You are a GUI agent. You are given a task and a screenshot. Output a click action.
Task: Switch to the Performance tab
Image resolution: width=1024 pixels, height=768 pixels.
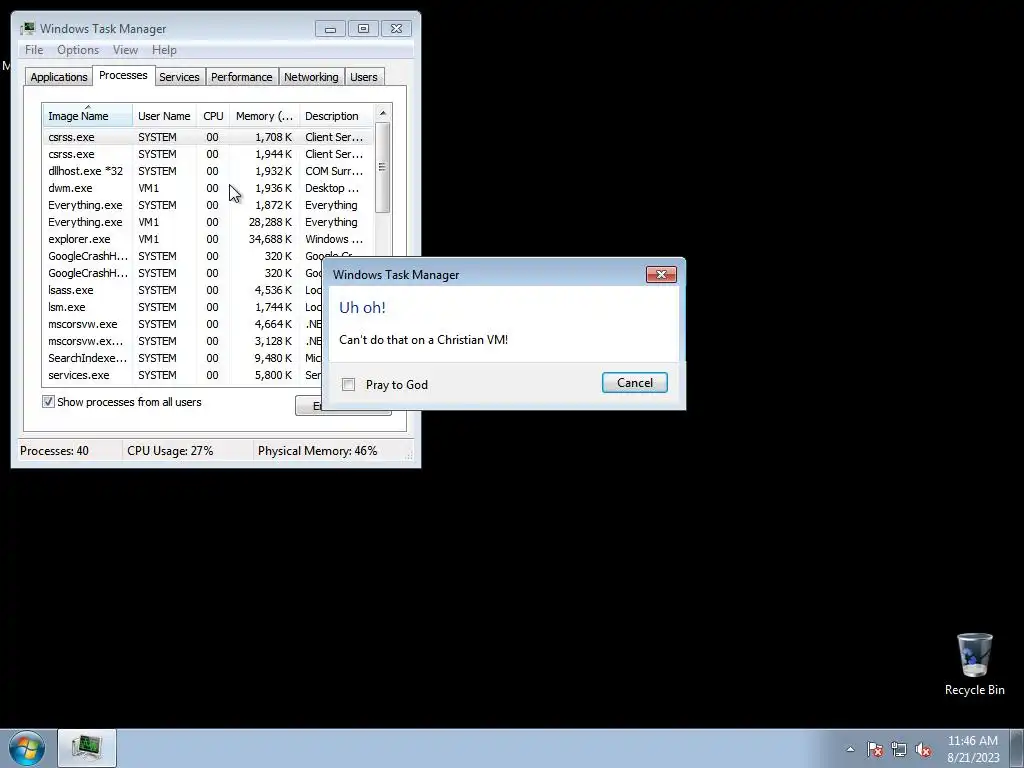point(242,77)
